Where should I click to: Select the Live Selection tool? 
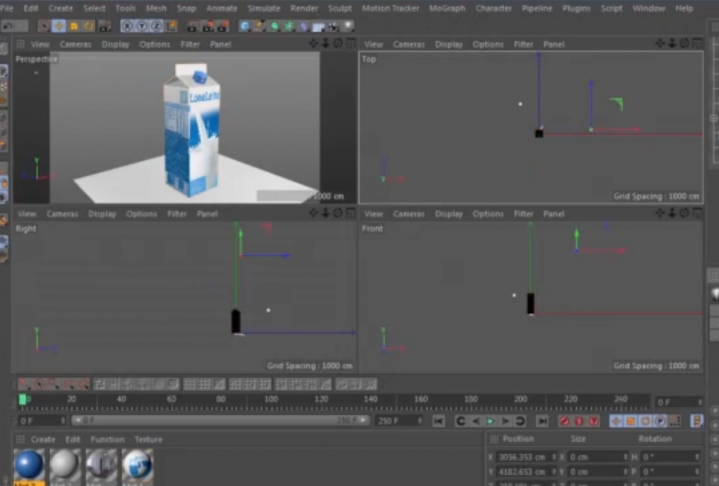pyautogui.click(x=44, y=26)
